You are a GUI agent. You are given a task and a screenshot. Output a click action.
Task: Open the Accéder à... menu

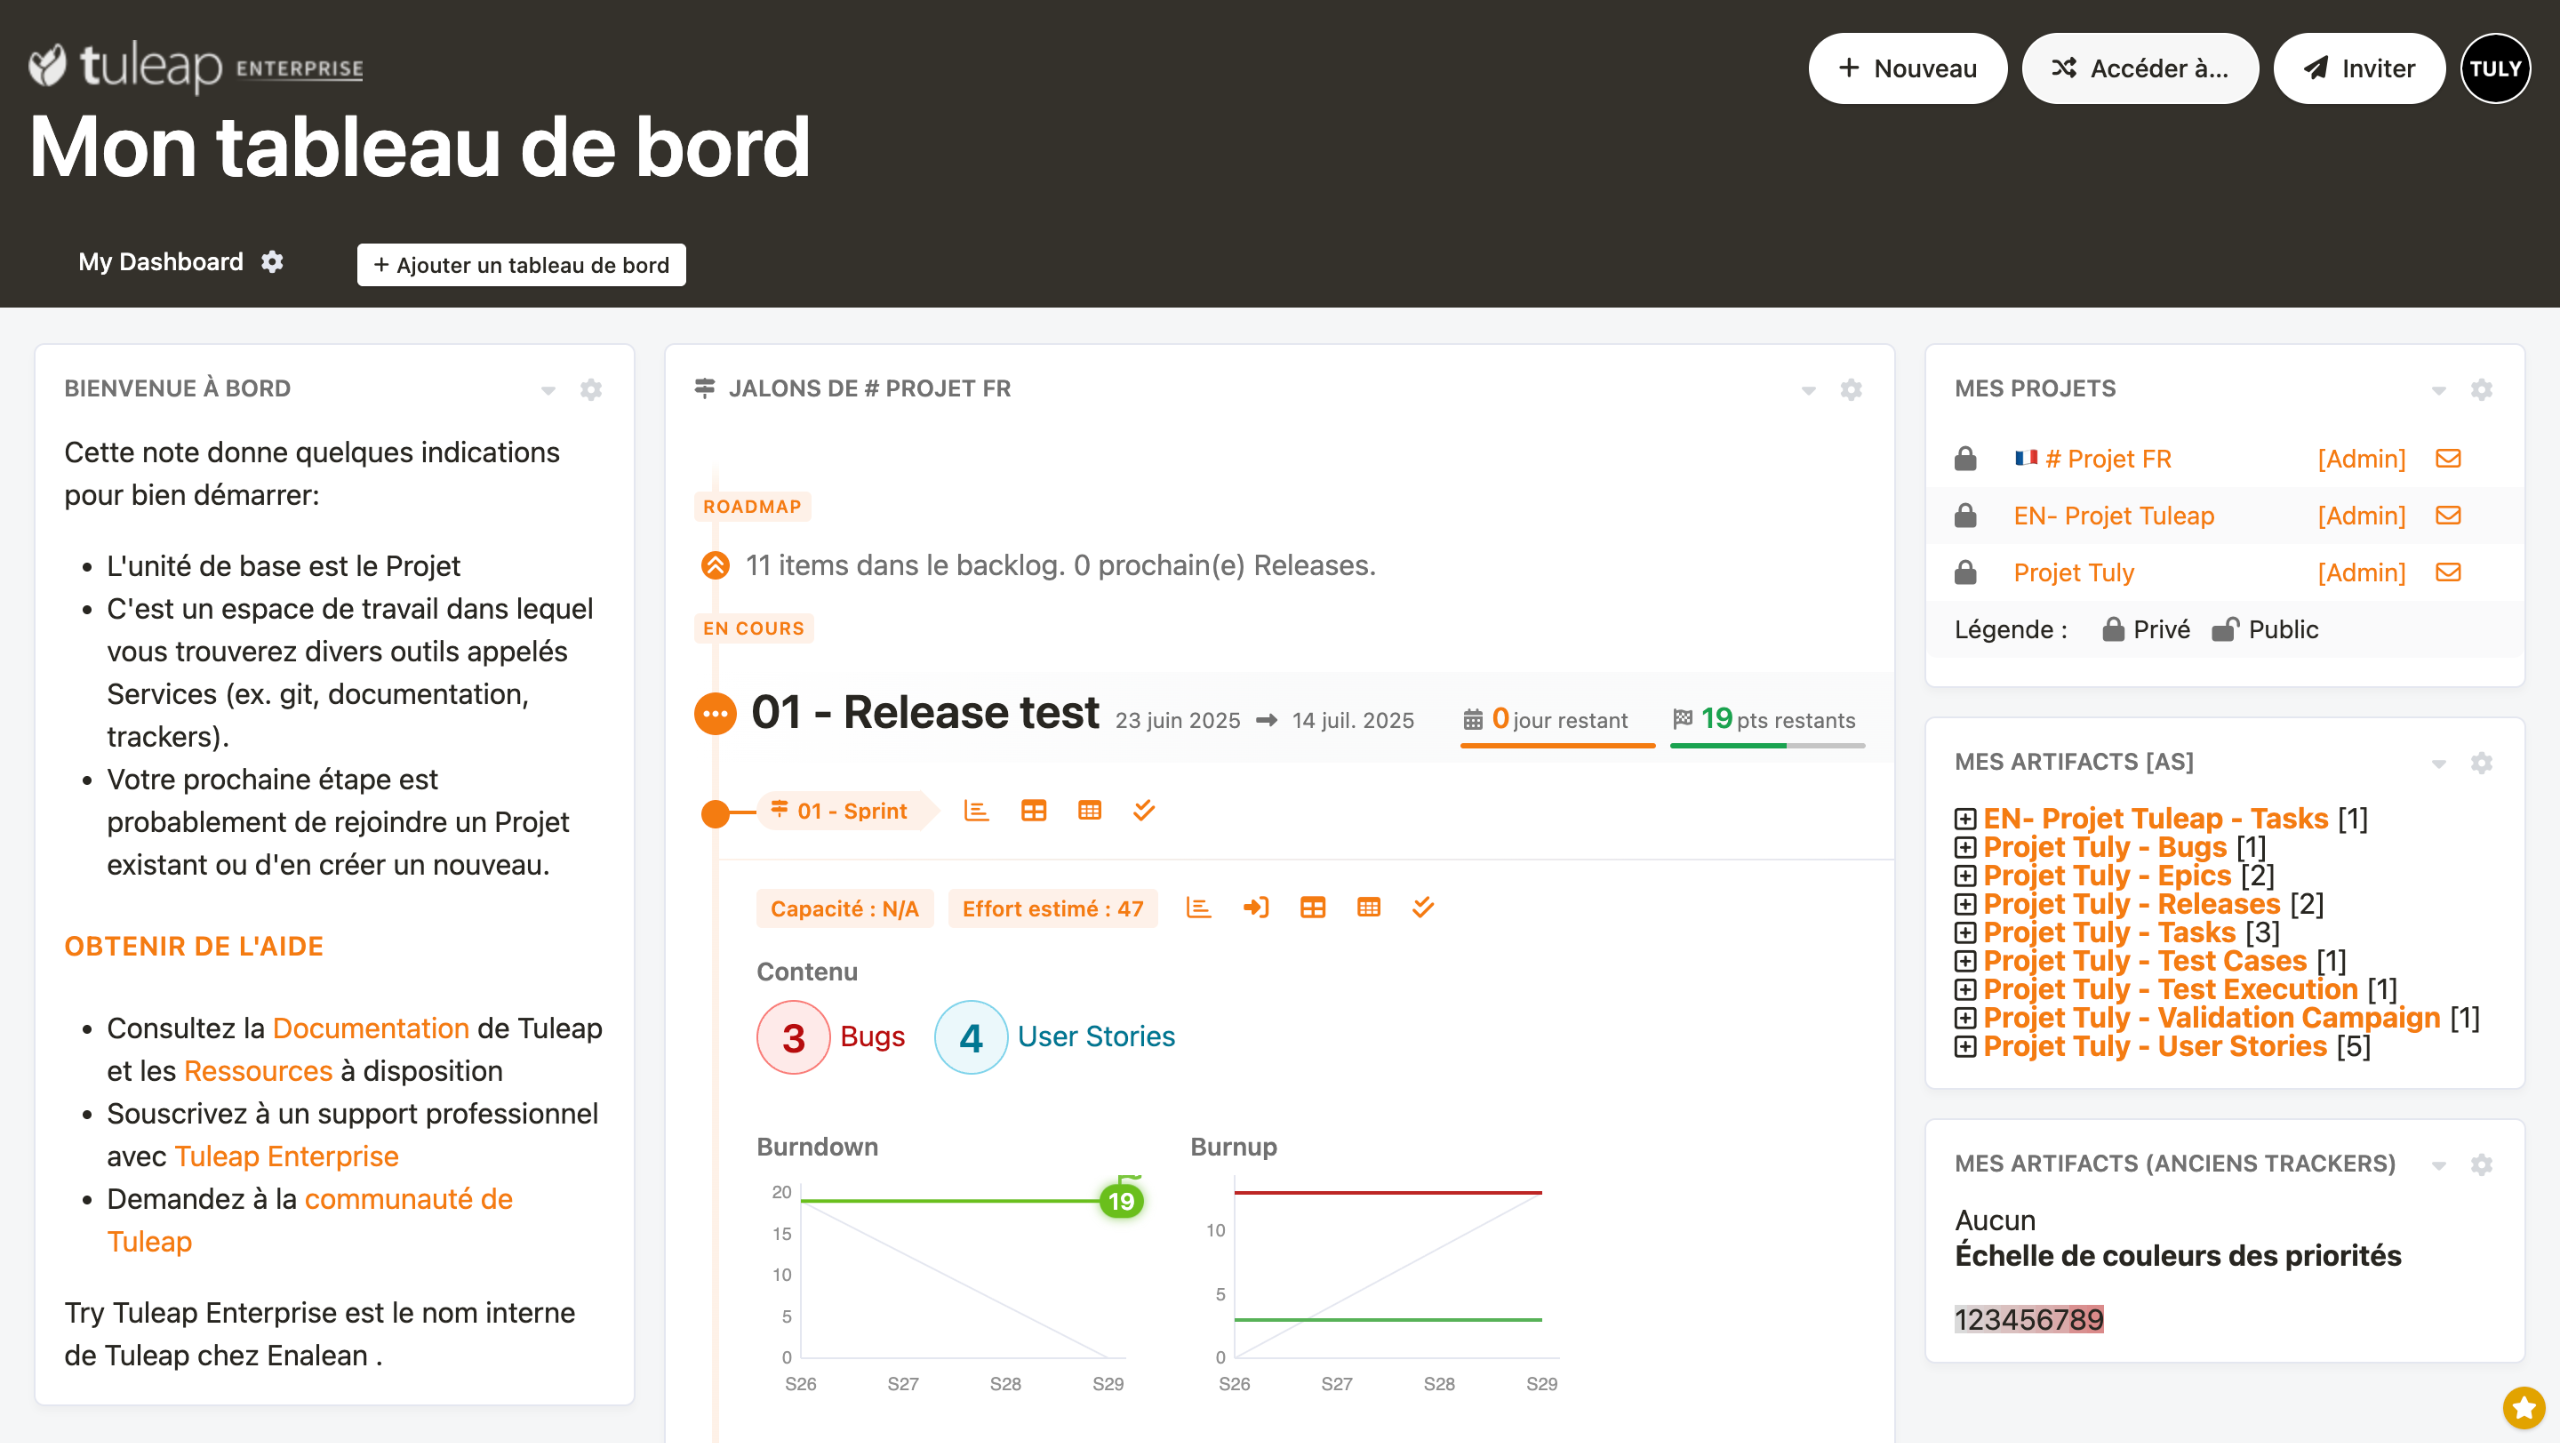(2139, 69)
